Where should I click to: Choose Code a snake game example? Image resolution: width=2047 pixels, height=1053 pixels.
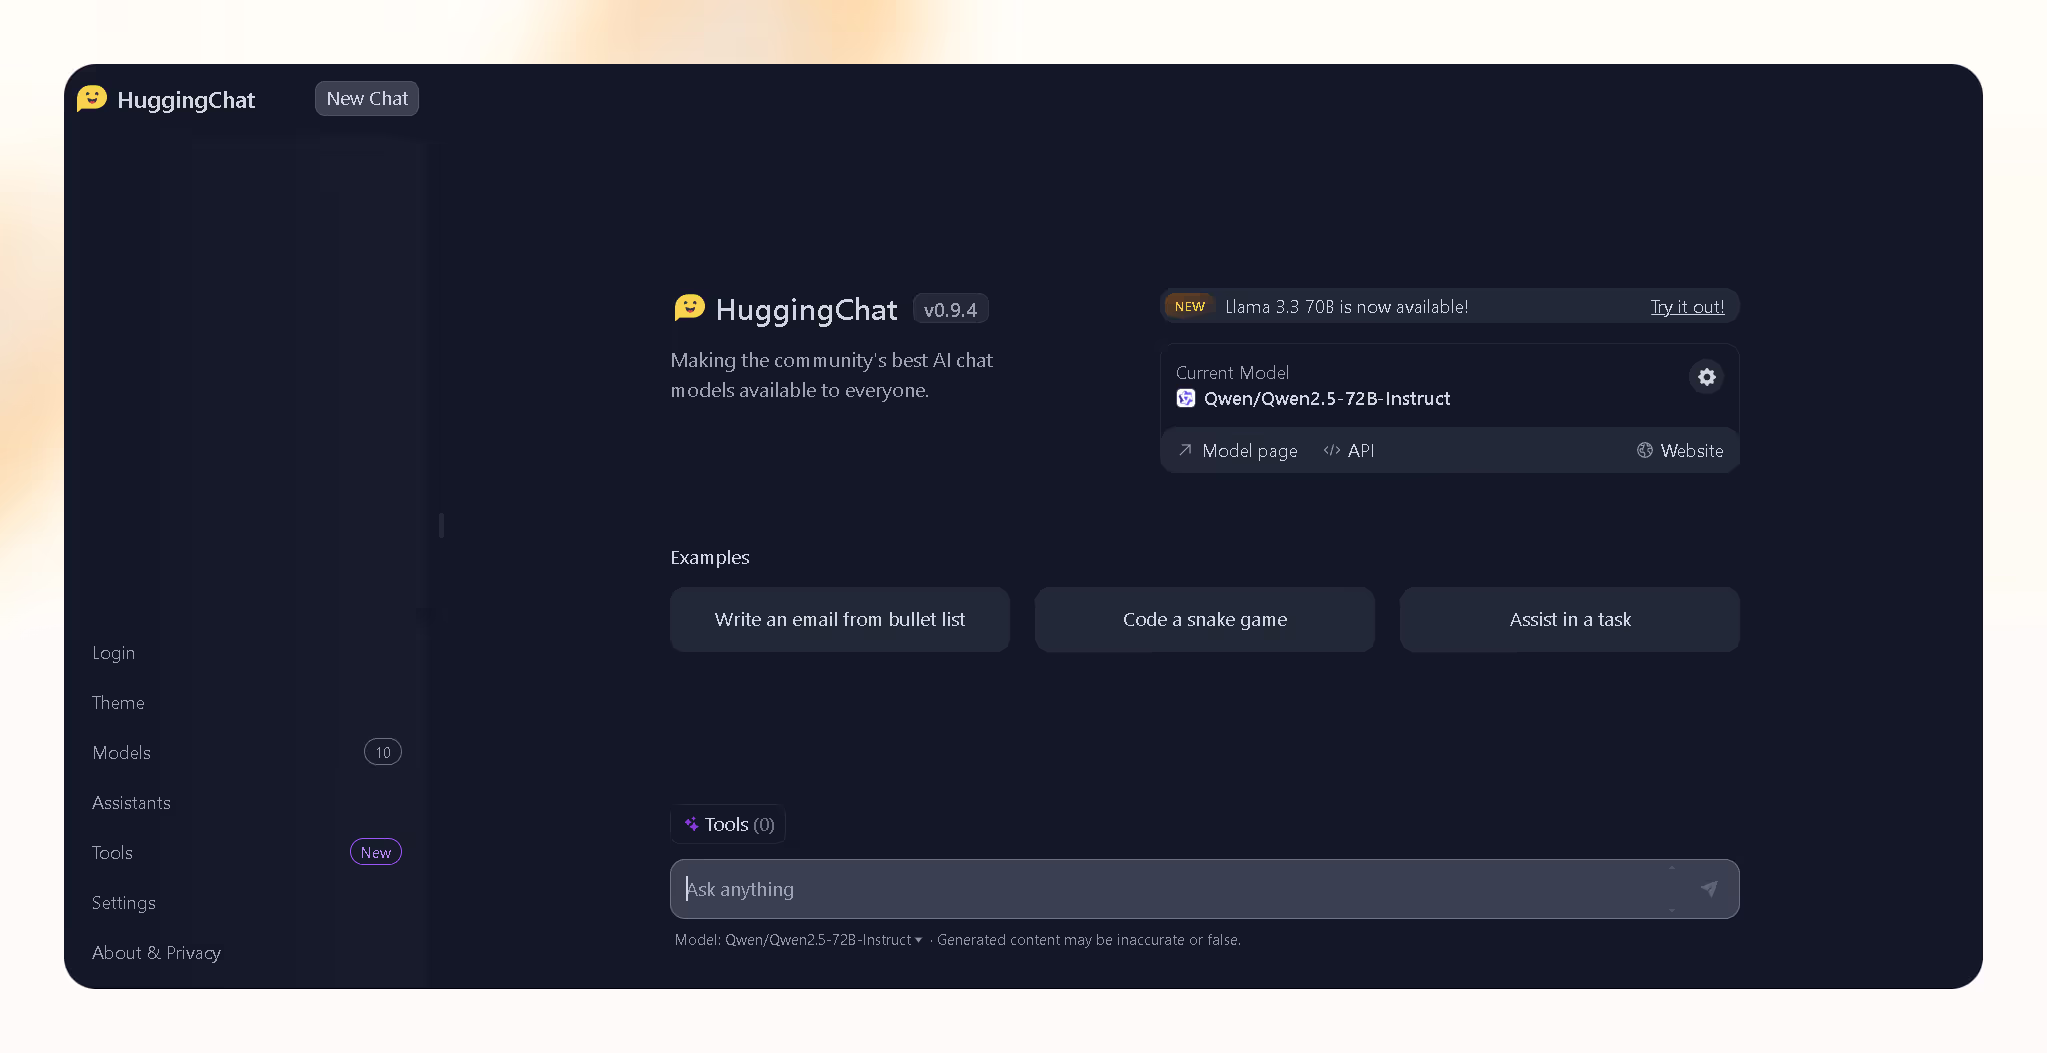click(x=1205, y=619)
